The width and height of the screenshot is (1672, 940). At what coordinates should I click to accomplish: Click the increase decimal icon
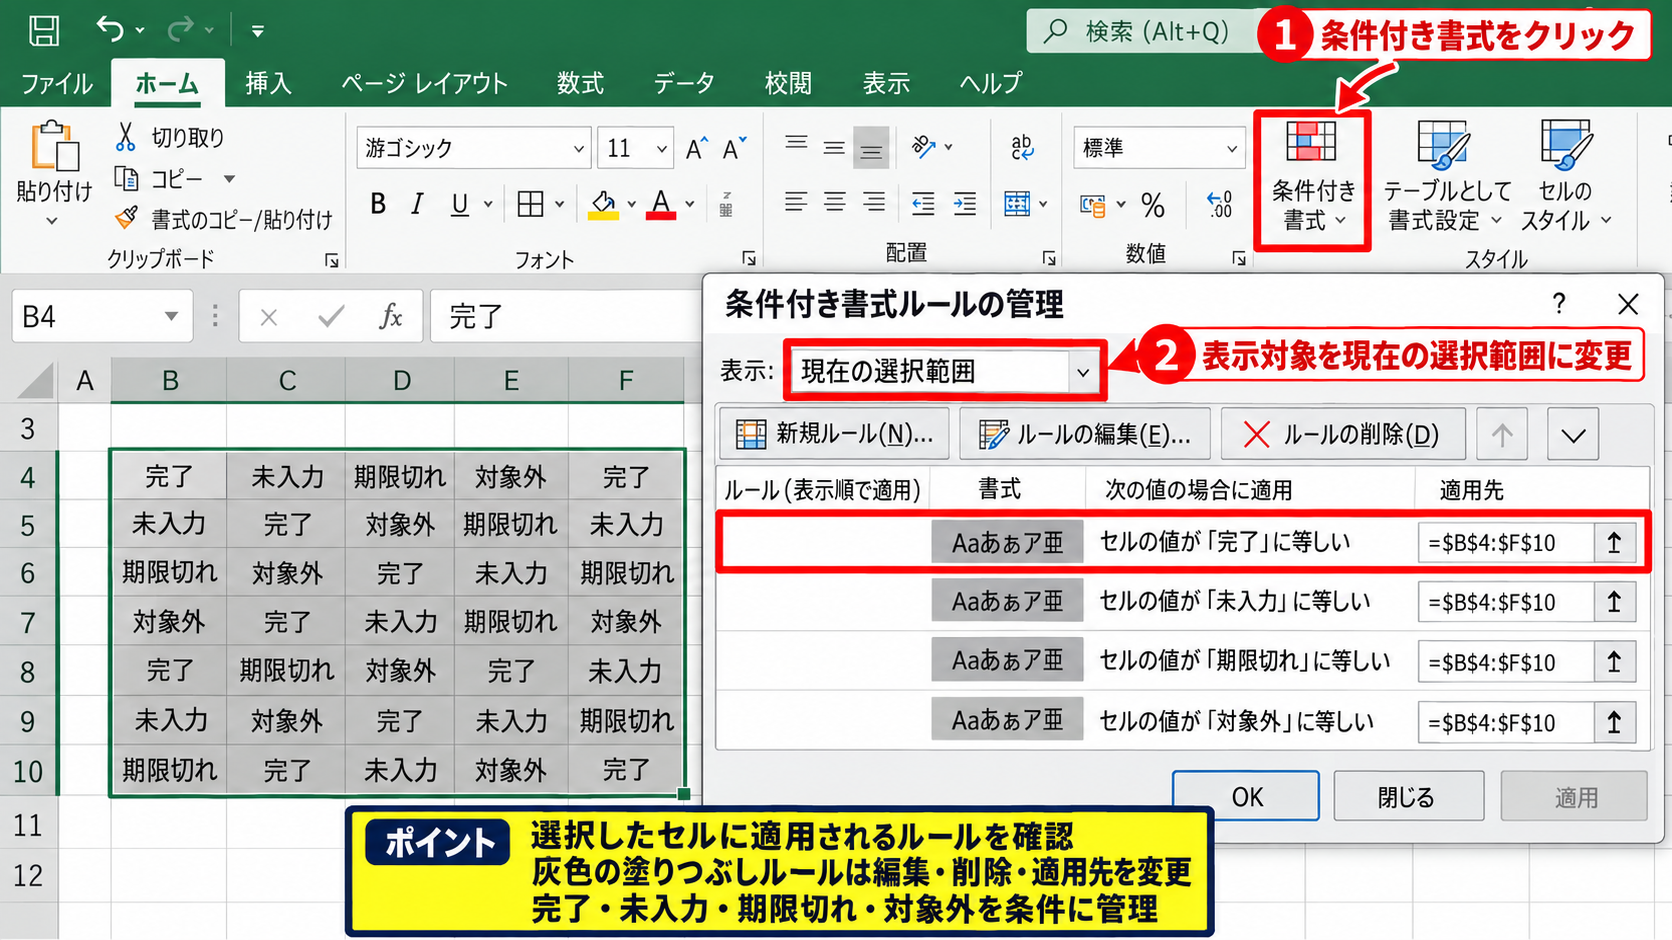point(1220,204)
